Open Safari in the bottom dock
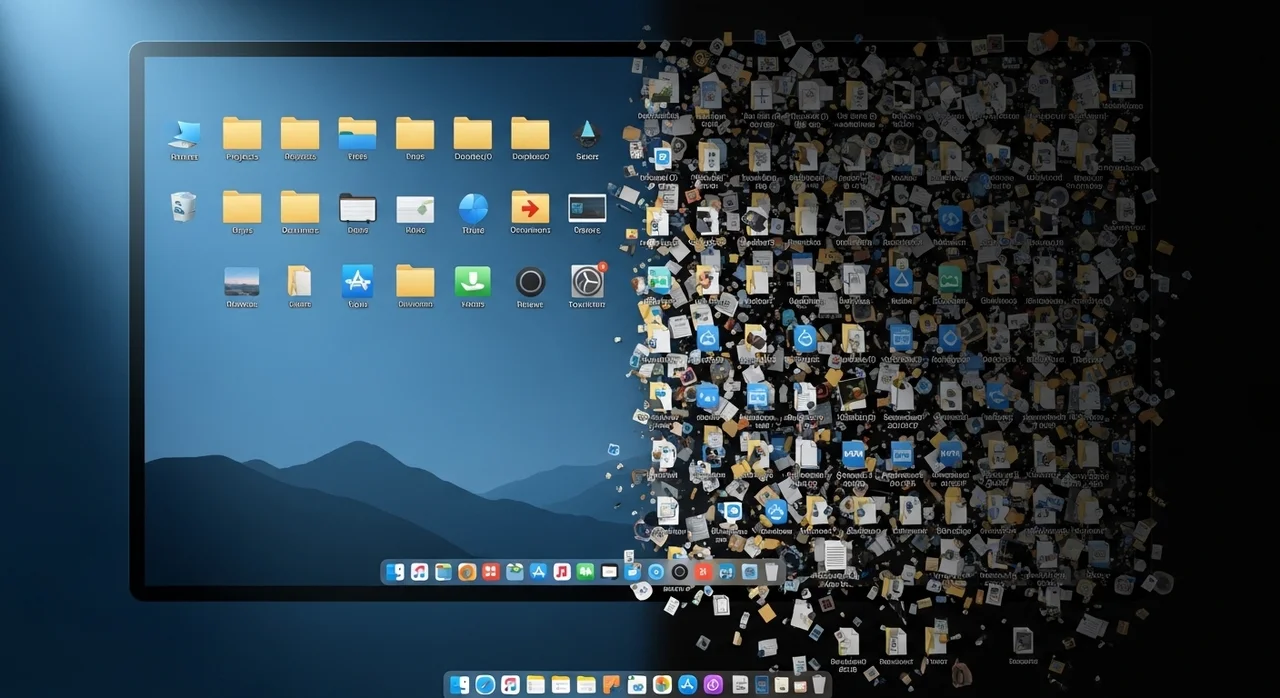1280x698 pixels. tap(485, 685)
